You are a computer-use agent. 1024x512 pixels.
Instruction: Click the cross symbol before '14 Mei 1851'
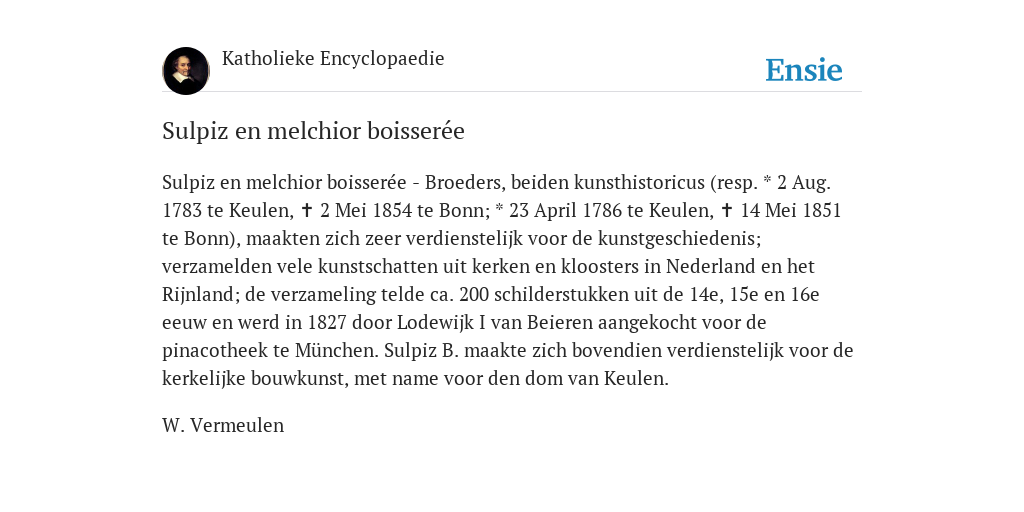click(x=726, y=211)
